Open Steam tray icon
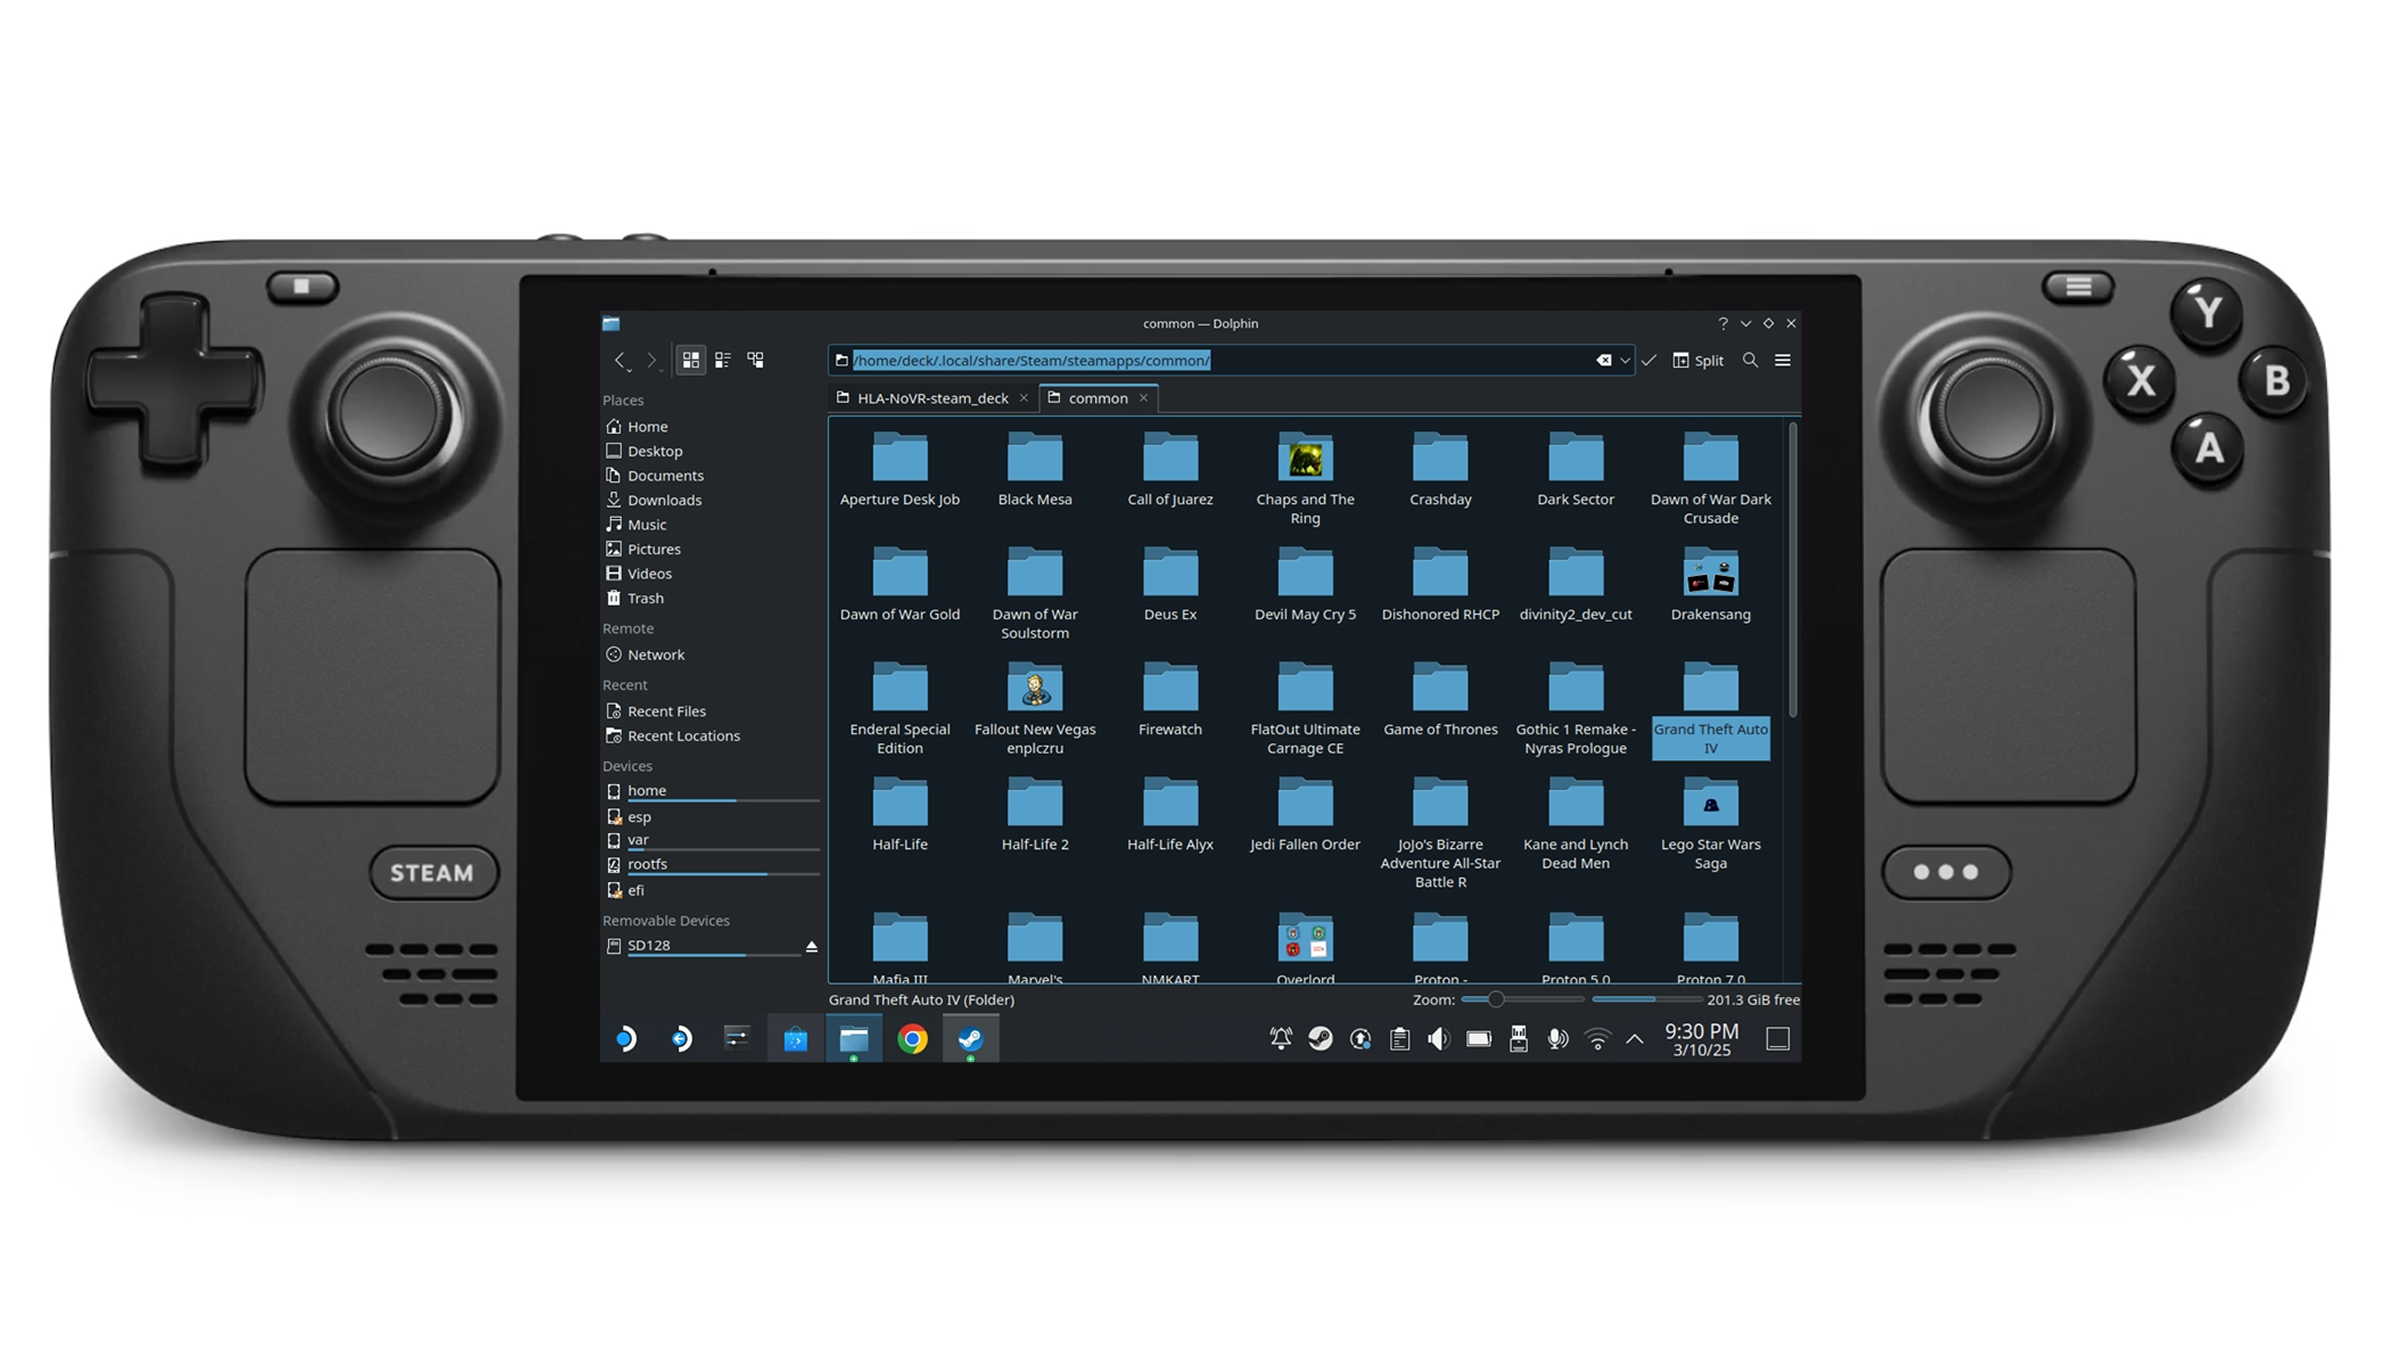2400x1350 pixels. point(1321,1039)
